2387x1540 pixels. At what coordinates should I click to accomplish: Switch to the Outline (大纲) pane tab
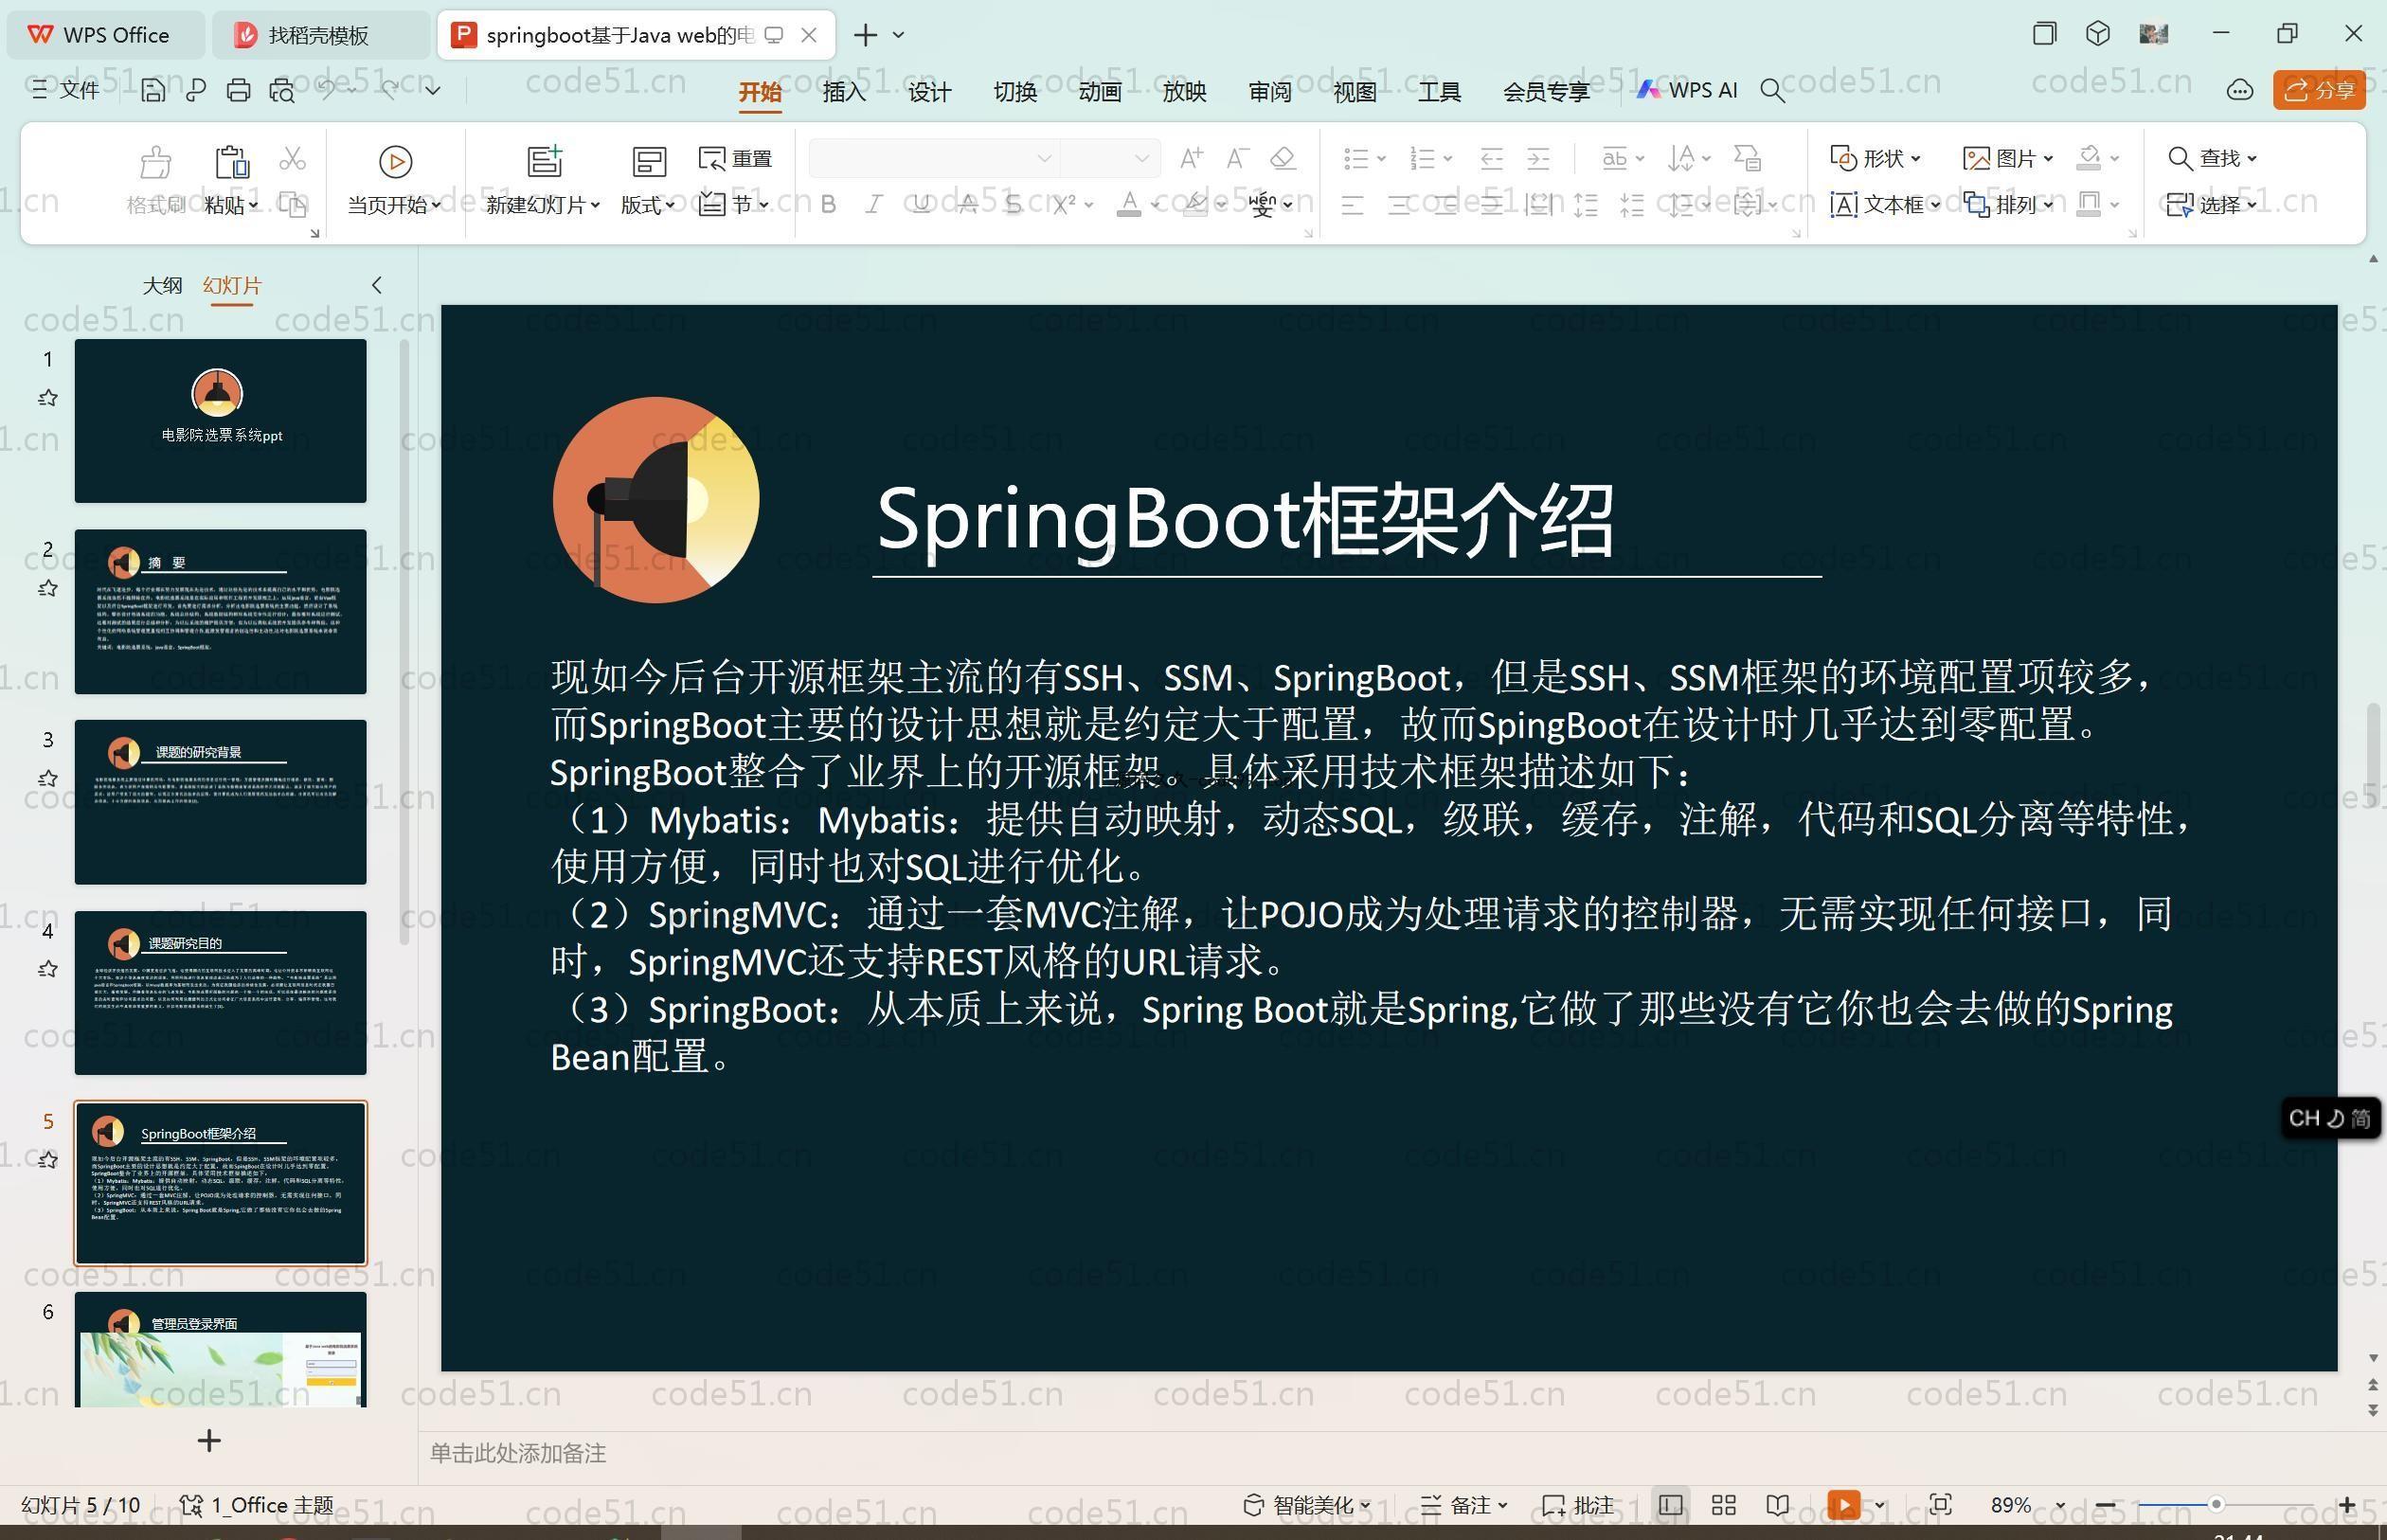[x=162, y=286]
